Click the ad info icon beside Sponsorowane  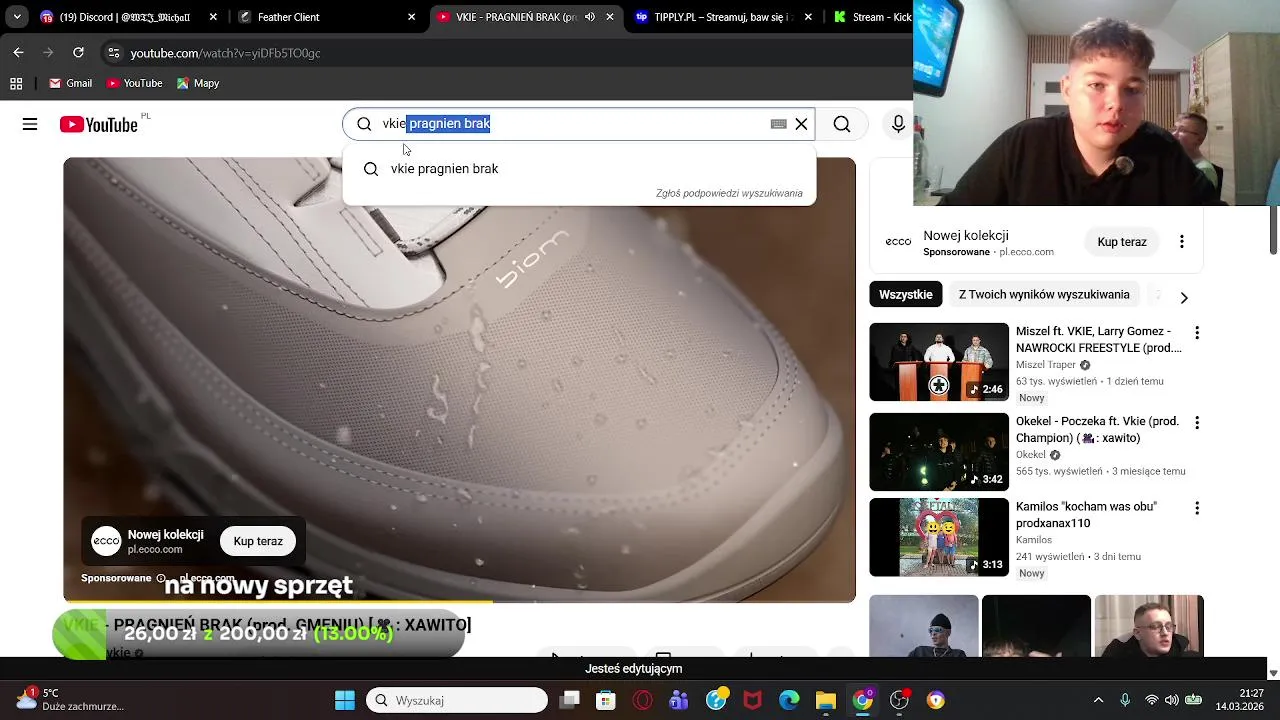pyautogui.click(x=161, y=578)
